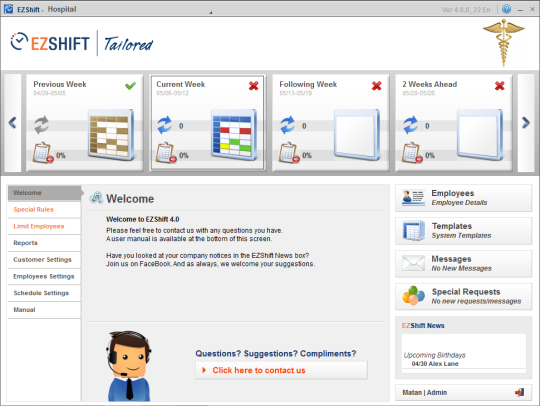Open Current Week colored schedule grid
This screenshot has height=406, width=540.
coord(234,134)
